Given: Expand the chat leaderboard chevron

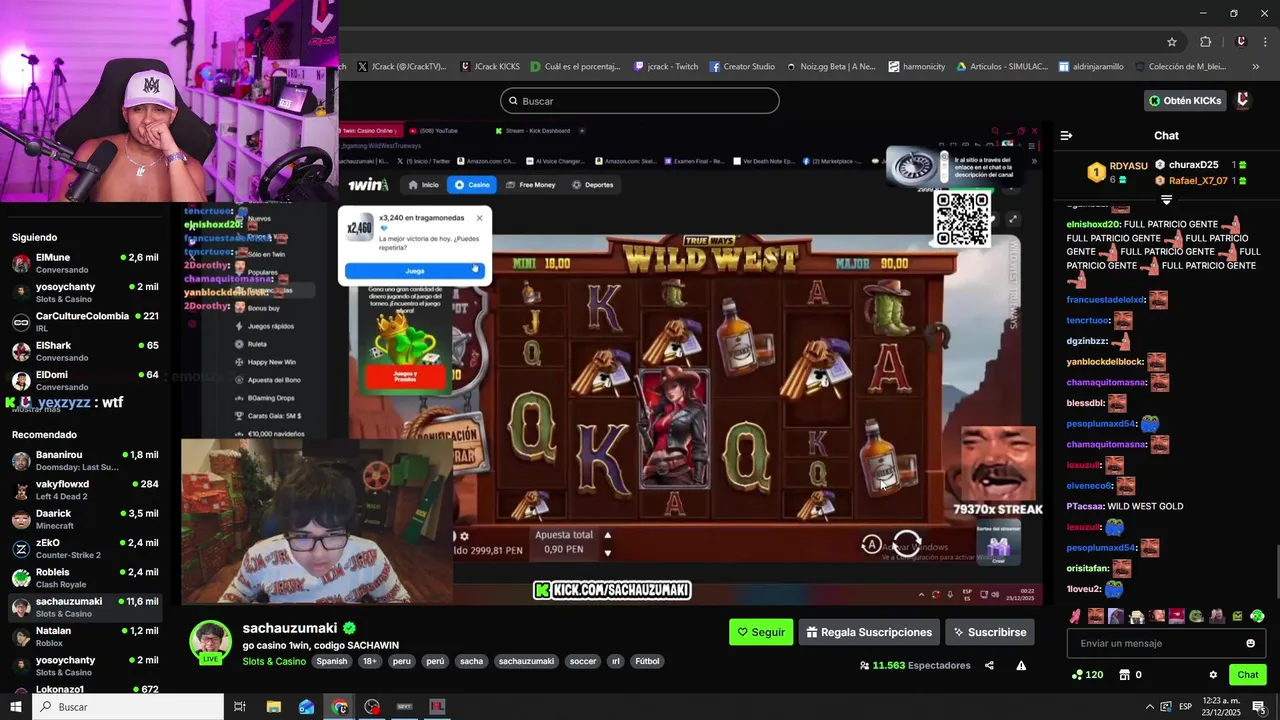Looking at the screenshot, I should (1166, 200).
